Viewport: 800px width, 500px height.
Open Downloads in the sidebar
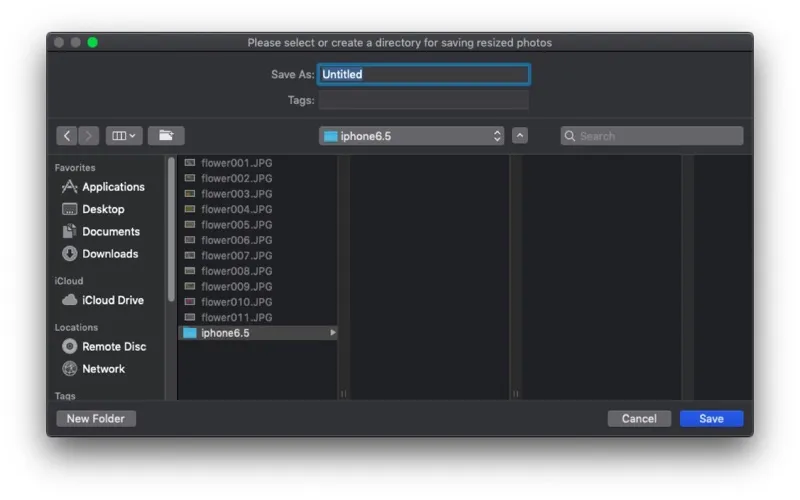(x=109, y=254)
